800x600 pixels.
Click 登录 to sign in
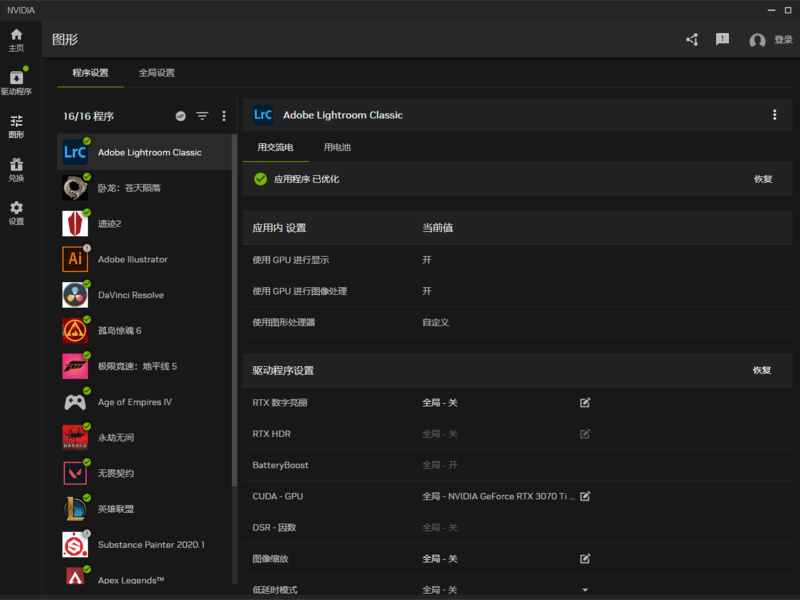pos(783,40)
